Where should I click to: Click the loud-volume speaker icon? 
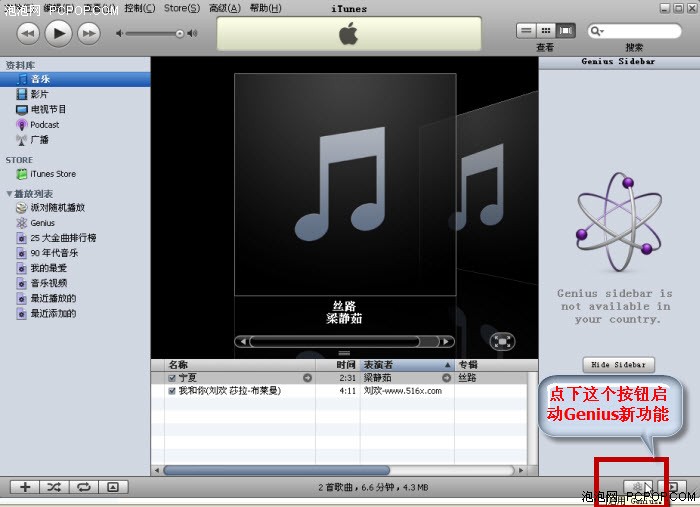(x=193, y=33)
